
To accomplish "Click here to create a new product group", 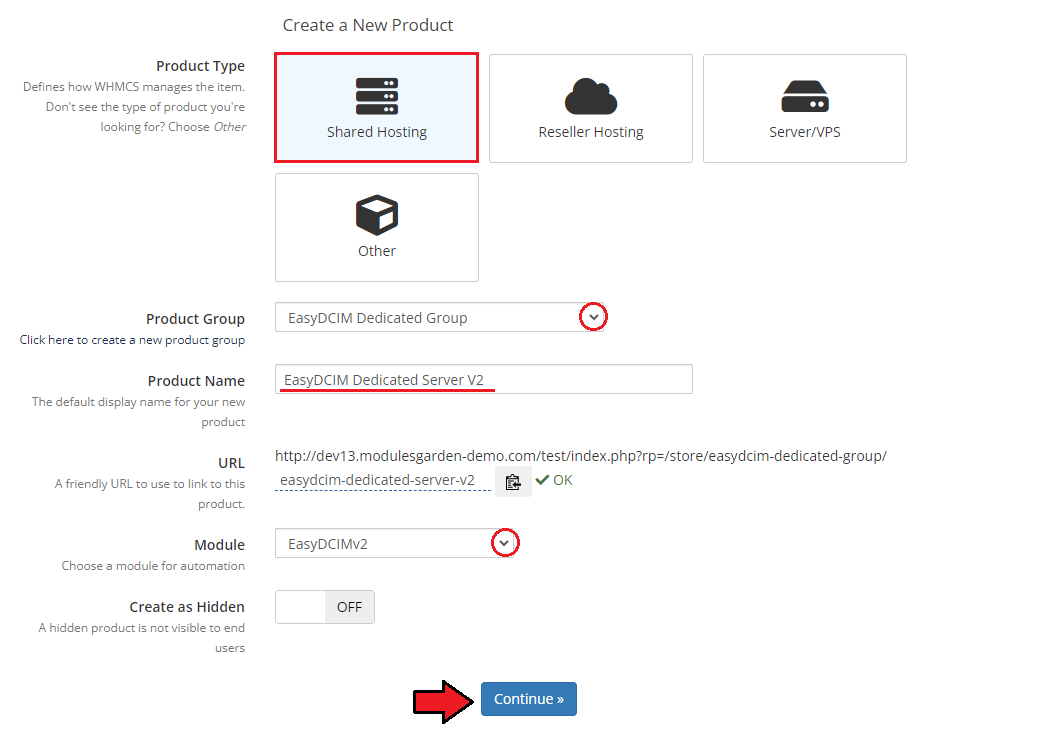I will pos(132,340).
